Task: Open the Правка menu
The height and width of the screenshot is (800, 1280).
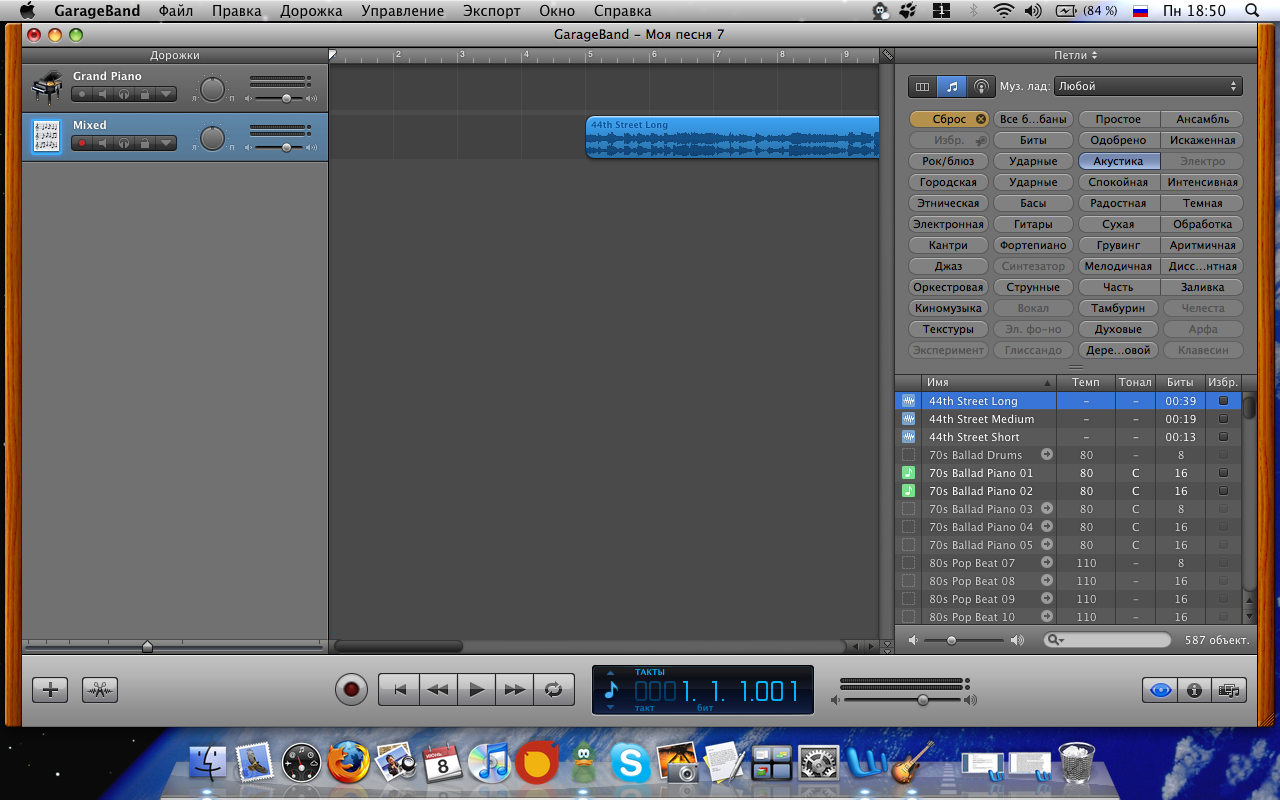Action: tap(236, 11)
